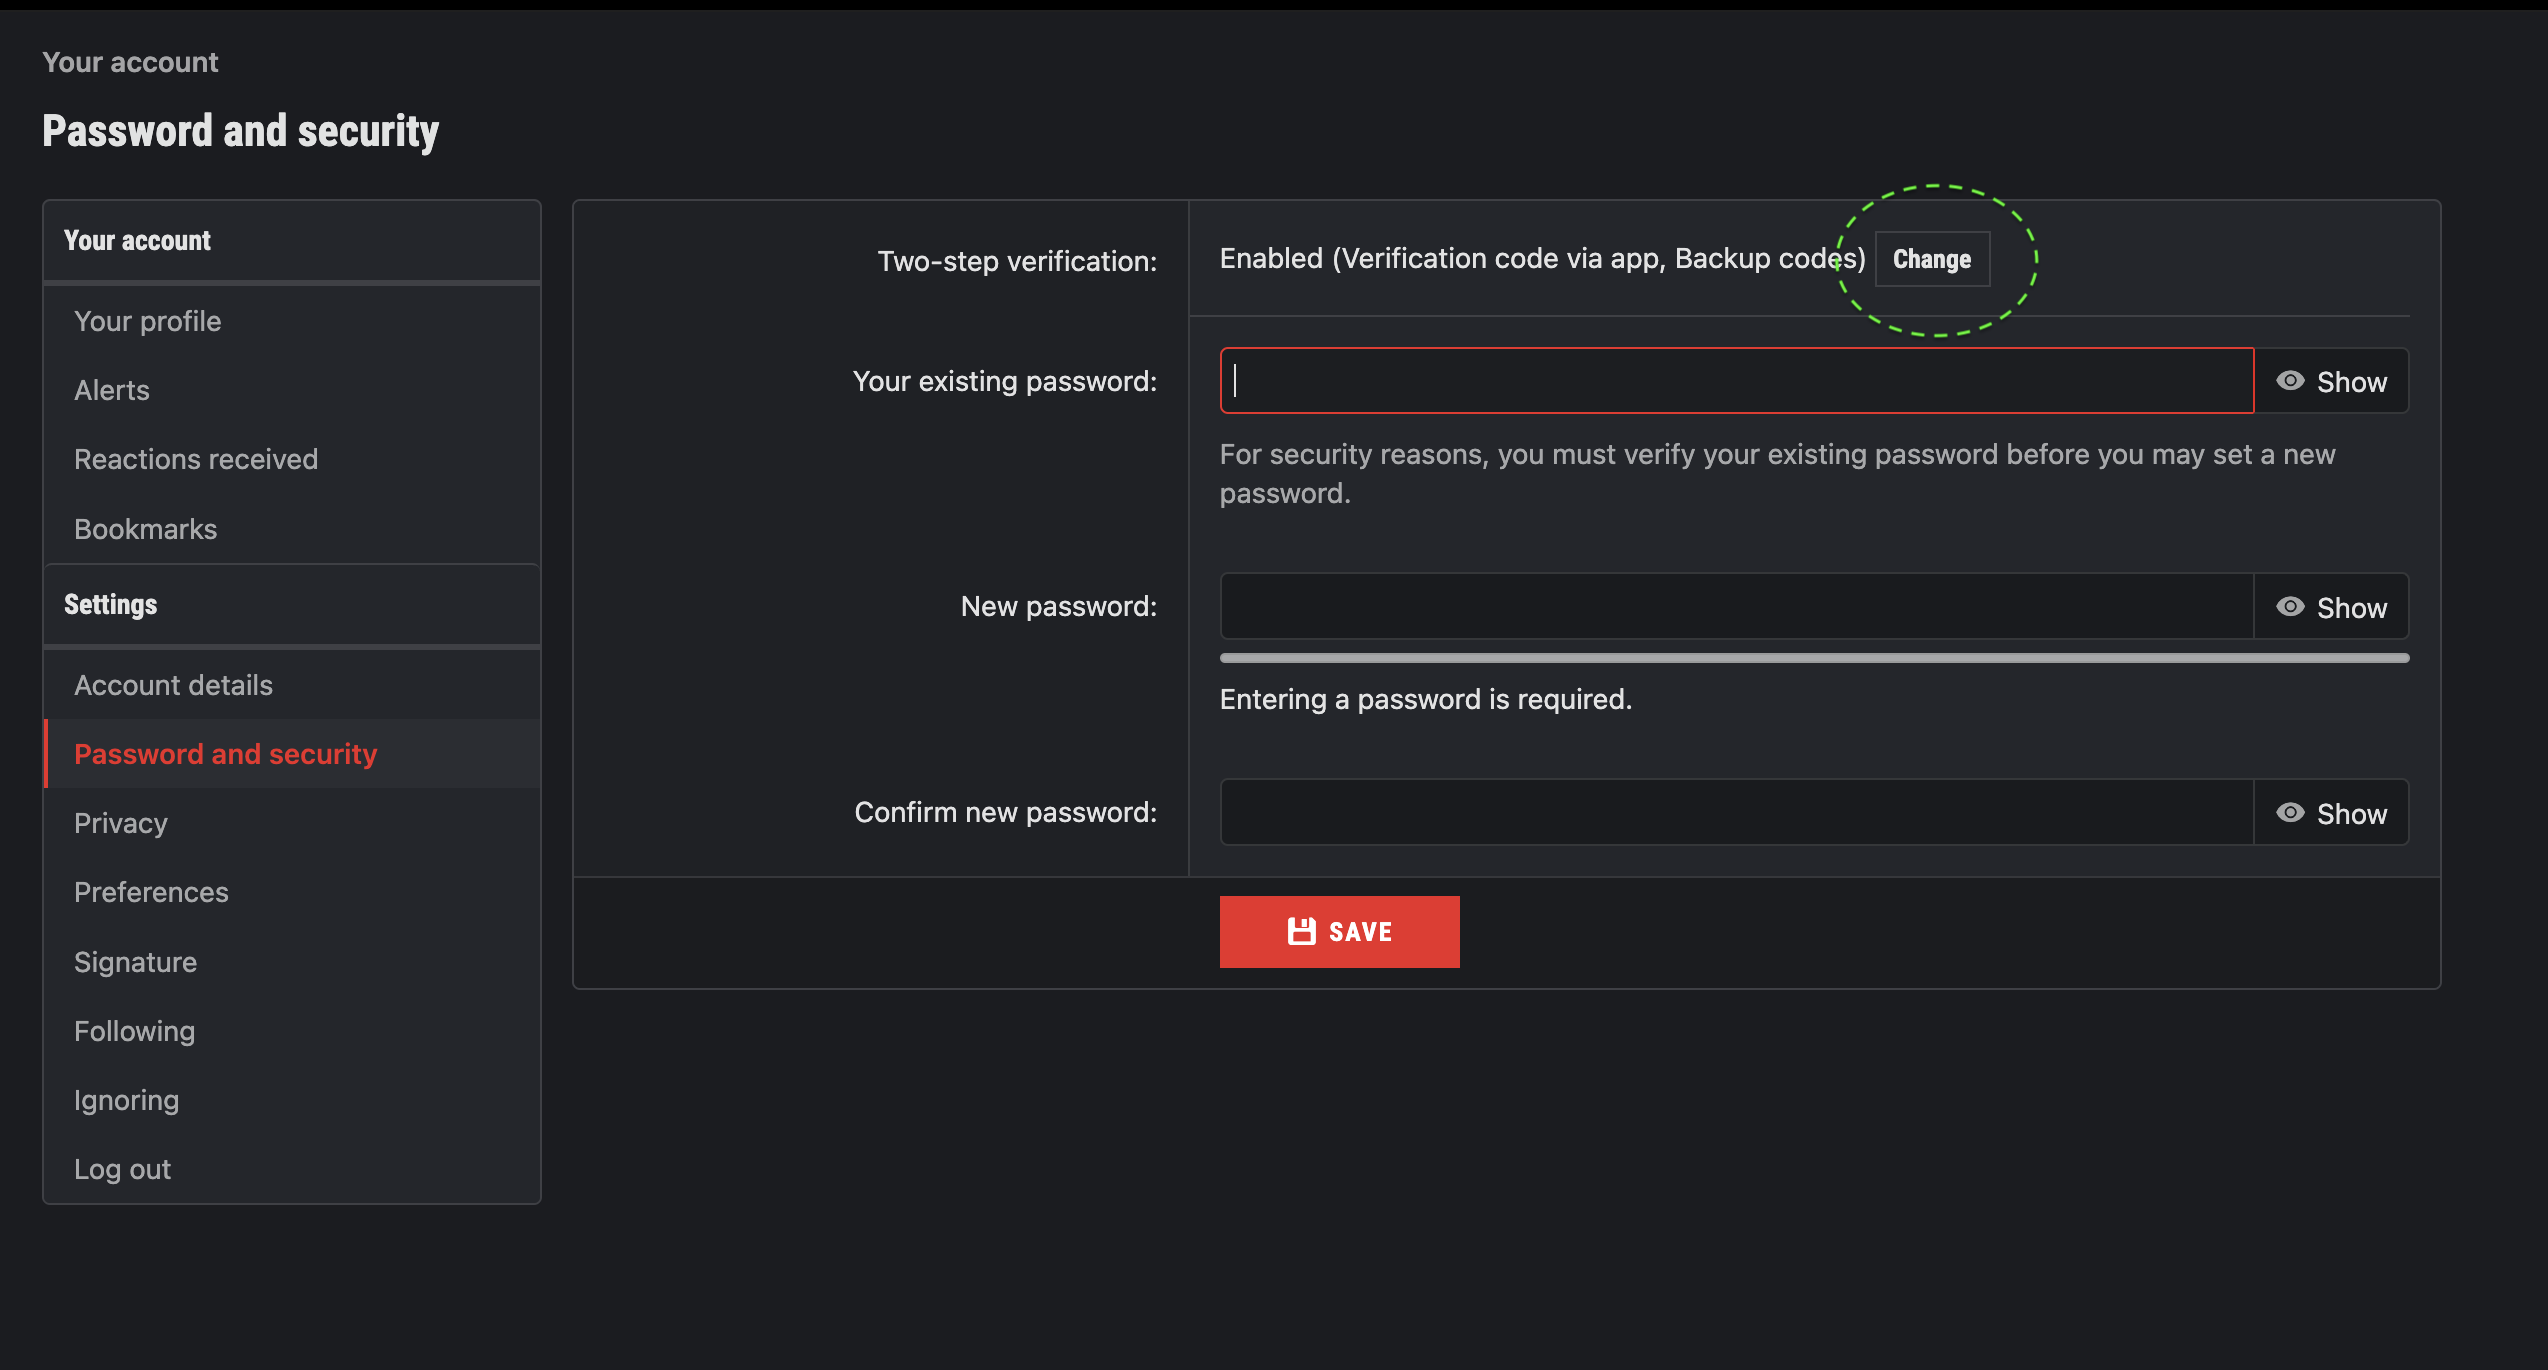
Task: Show the new password text
Action: pyautogui.click(x=2332, y=607)
